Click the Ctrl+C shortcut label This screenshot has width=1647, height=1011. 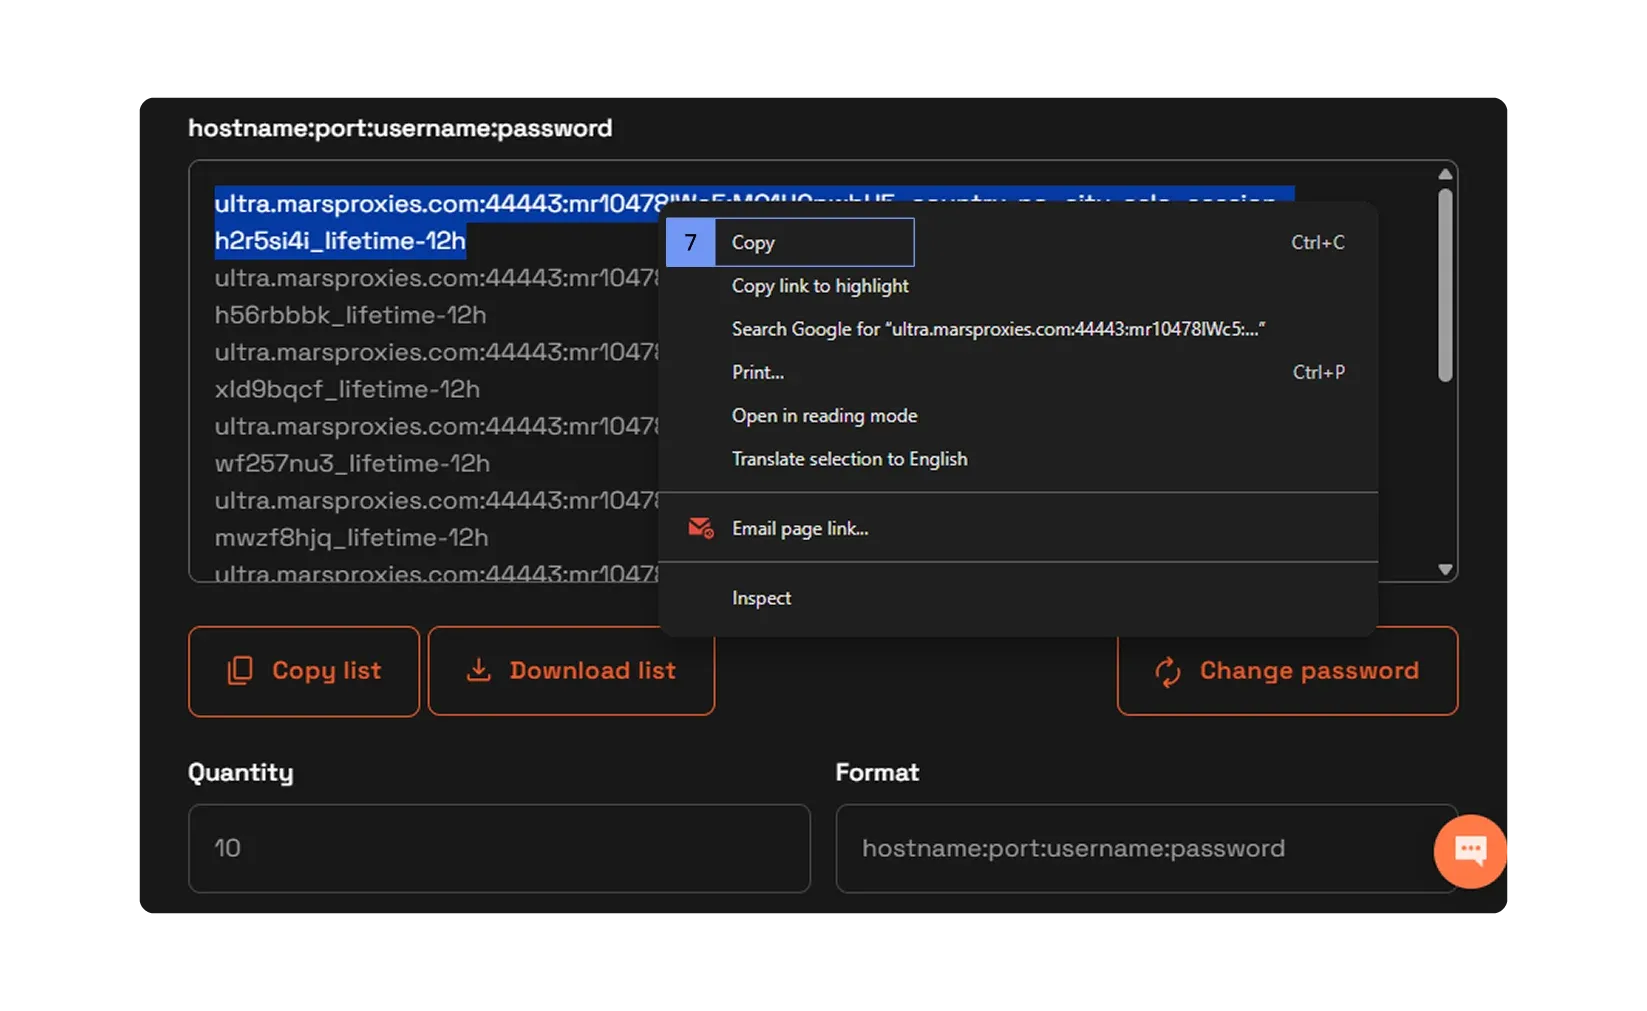(1318, 243)
